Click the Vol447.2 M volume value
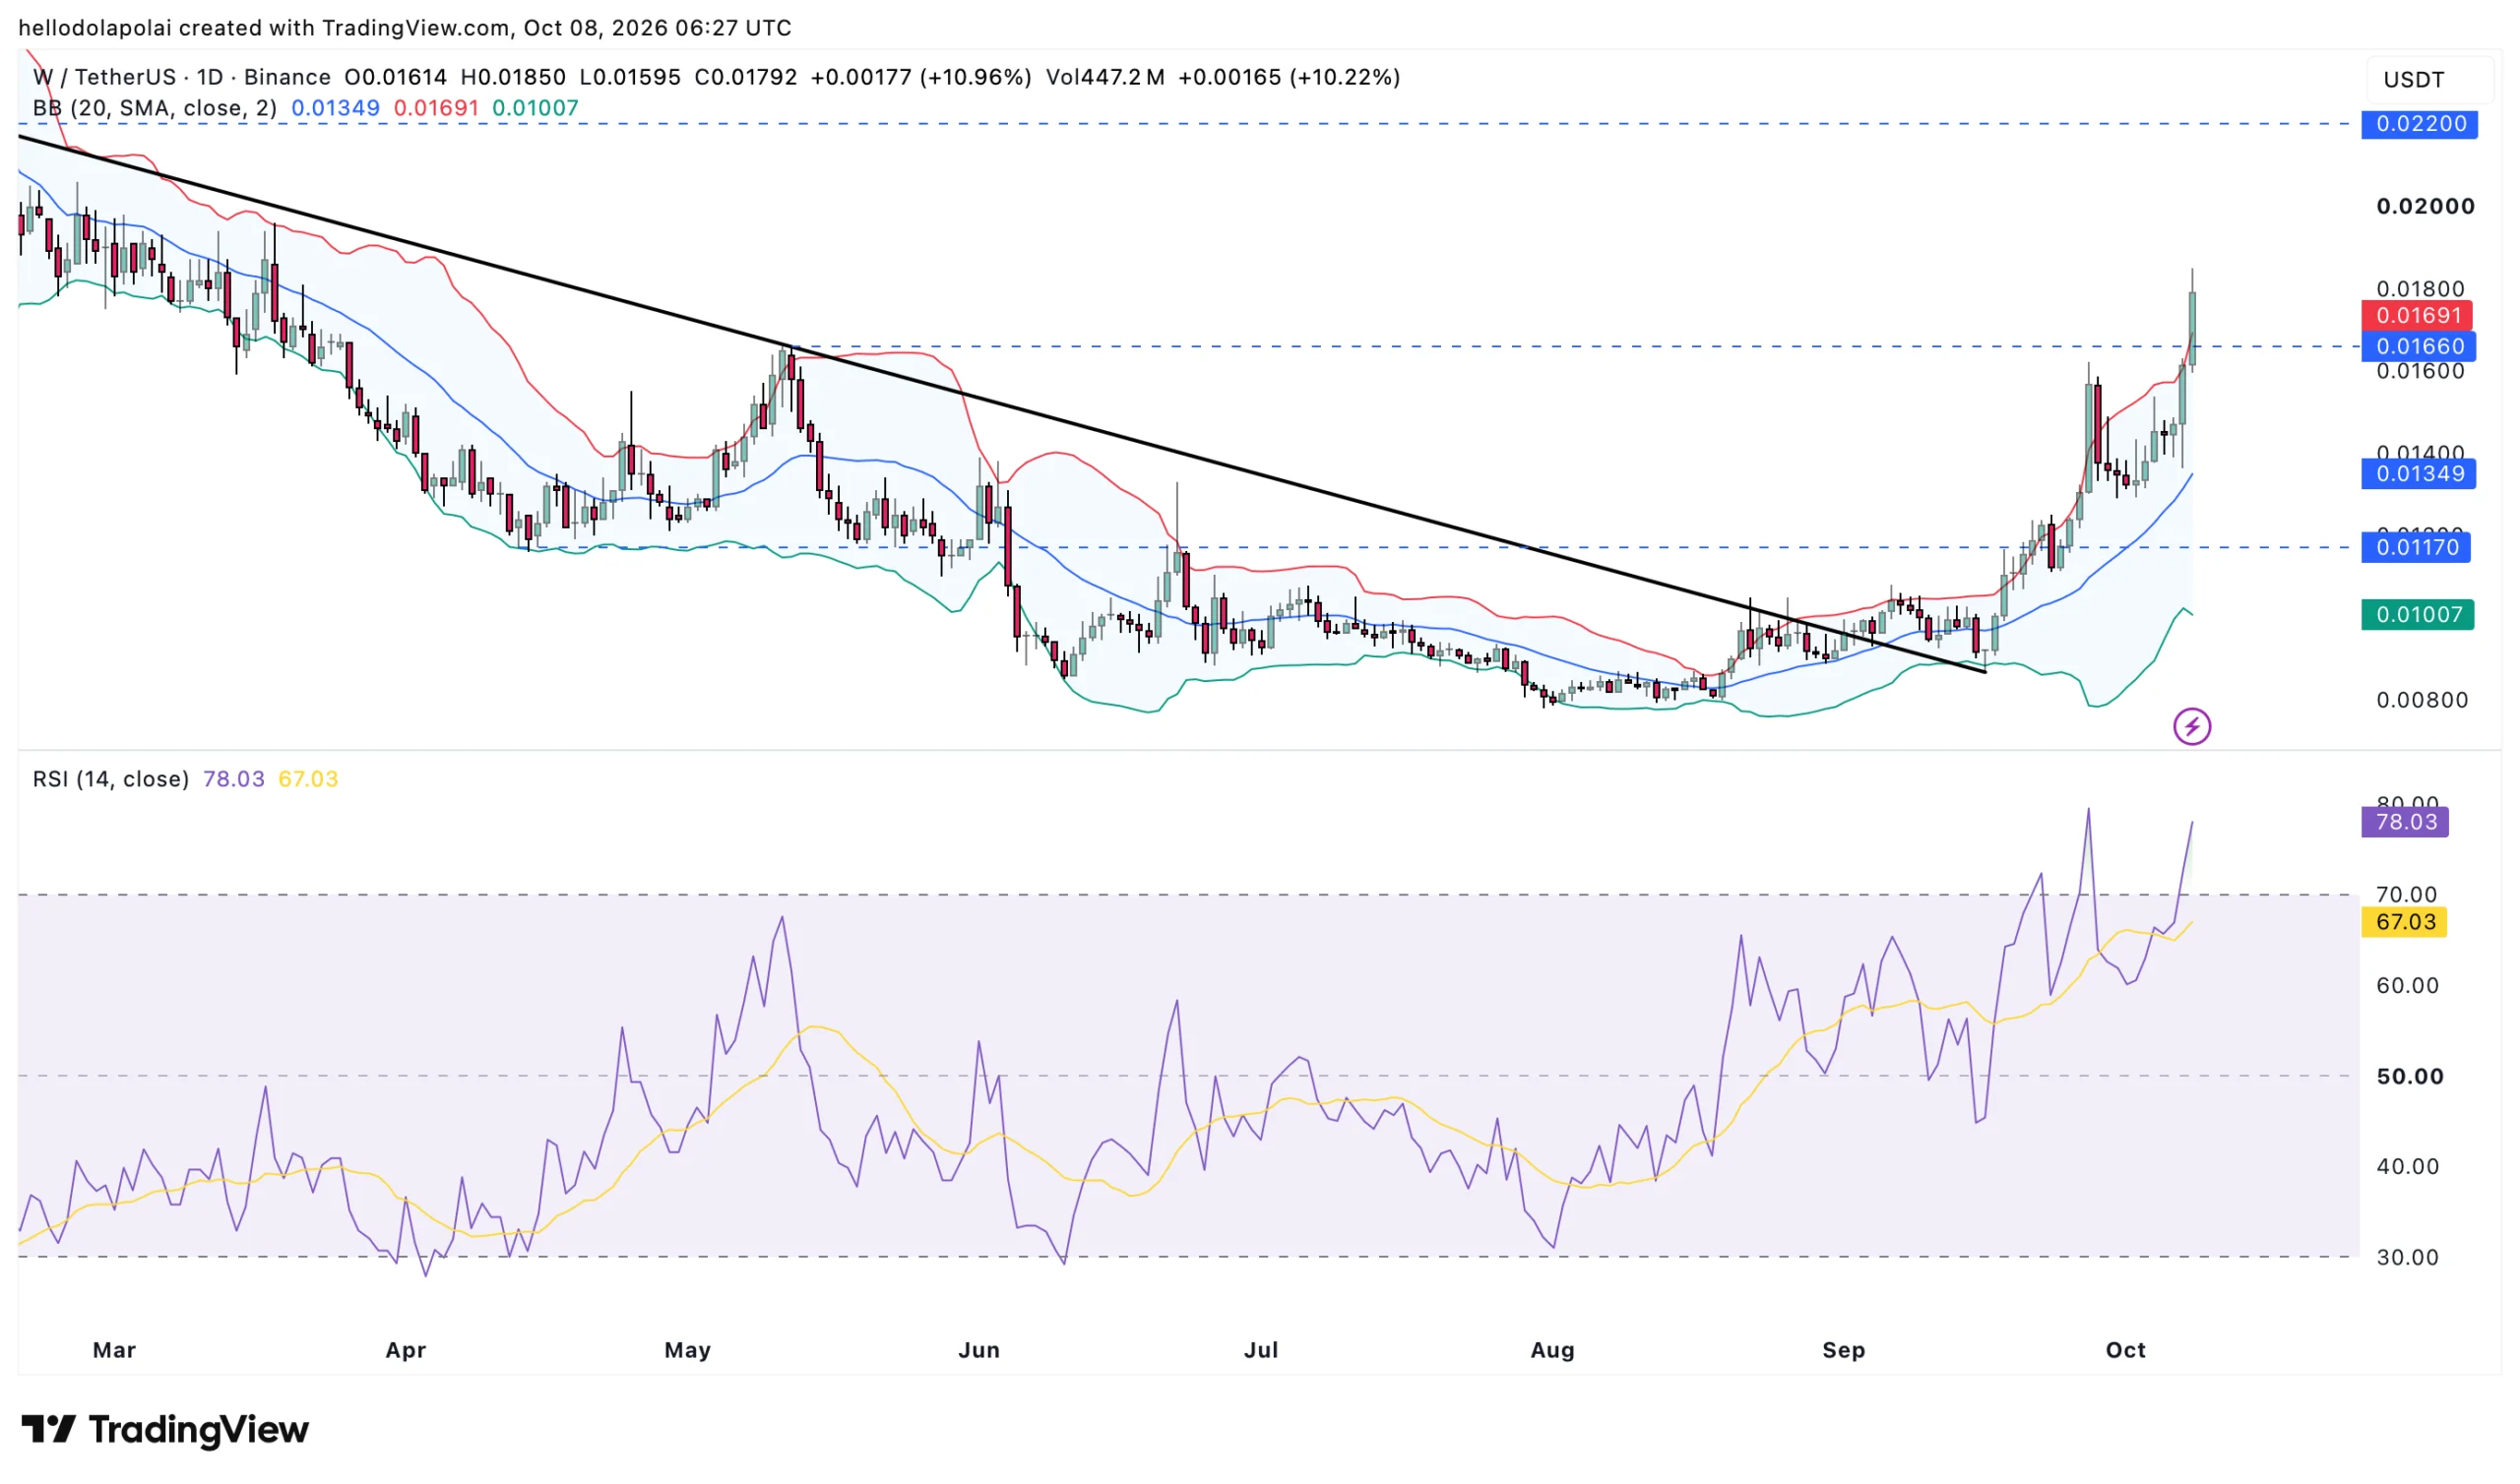This screenshot has width=2520, height=1484. [x=1105, y=77]
